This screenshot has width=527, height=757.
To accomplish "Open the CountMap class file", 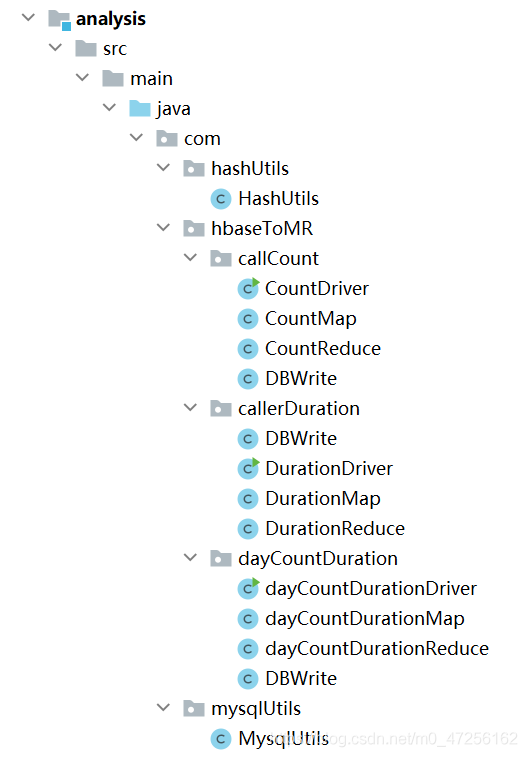I will click(x=311, y=319).
